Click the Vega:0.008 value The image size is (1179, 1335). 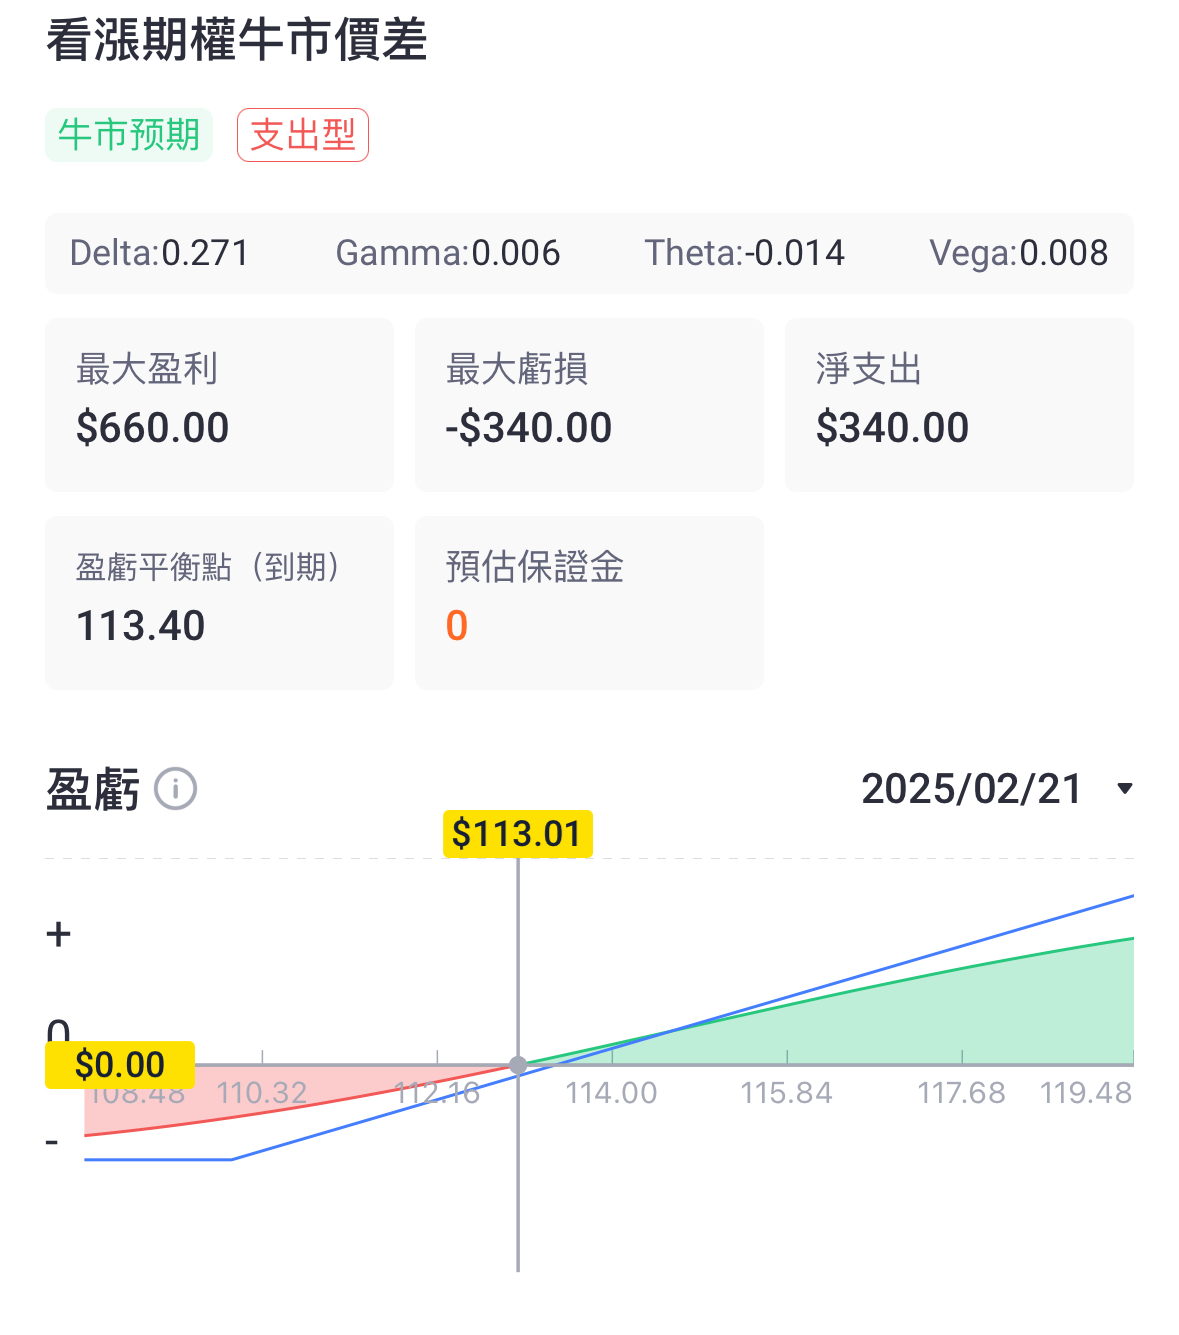(x=1019, y=253)
